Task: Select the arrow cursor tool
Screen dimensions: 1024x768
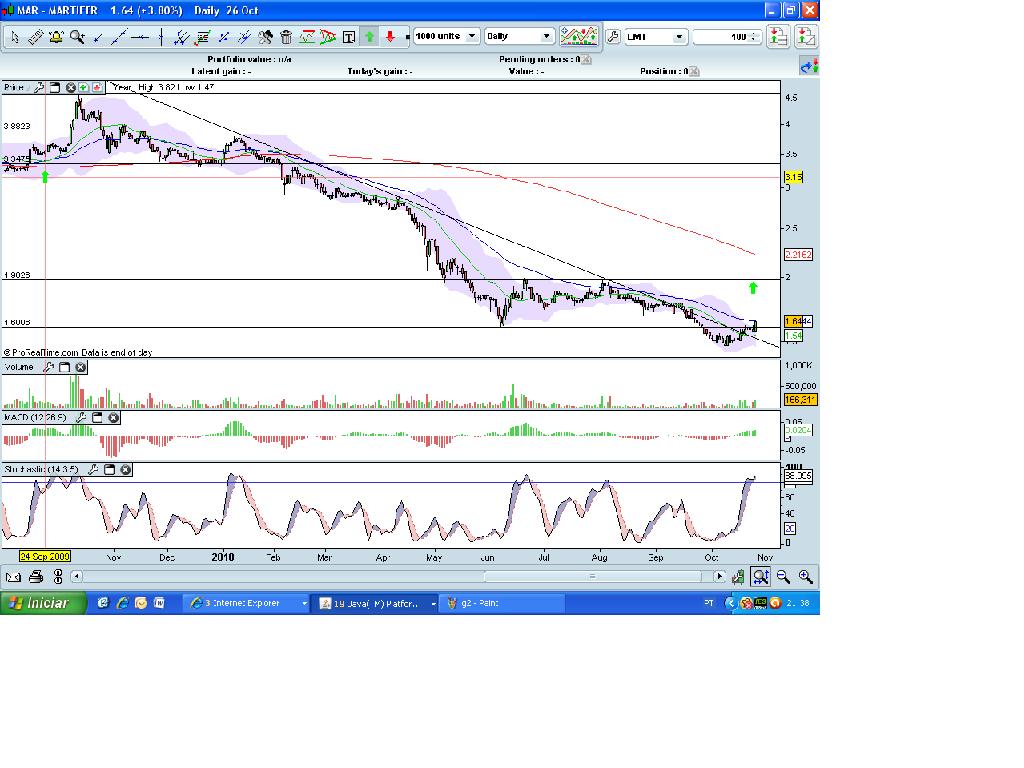Action: click(x=14, y=37)
